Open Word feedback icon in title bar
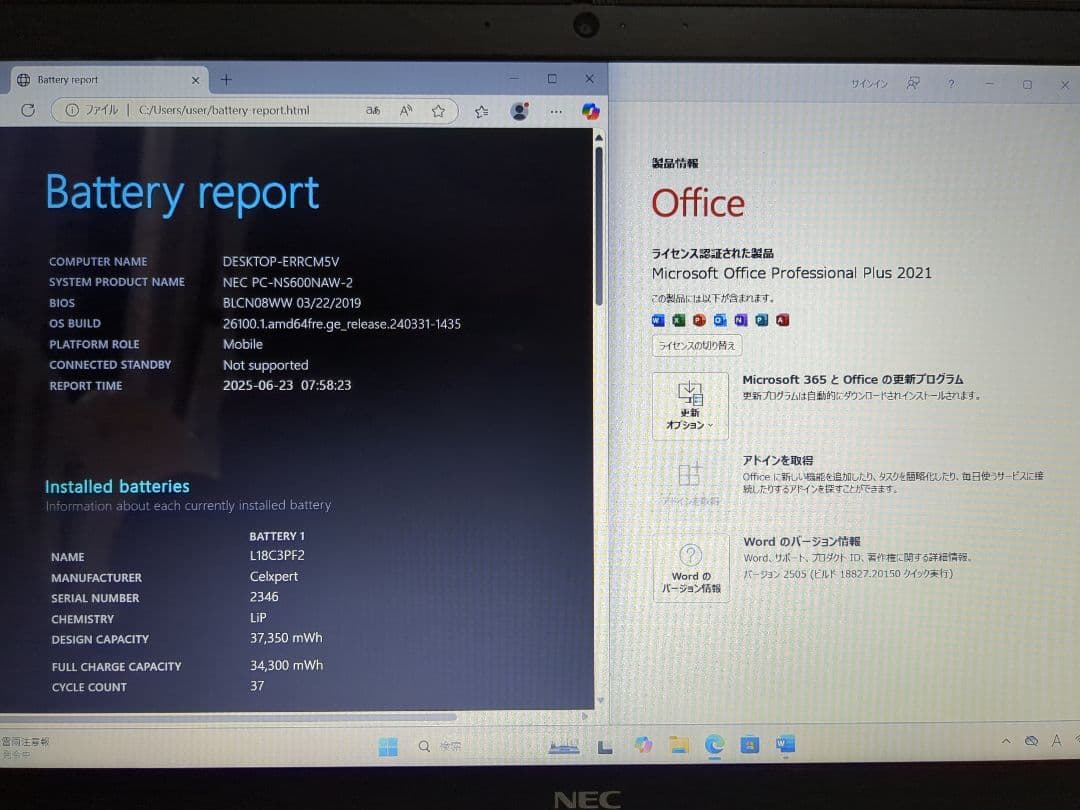 pos(913,84)
